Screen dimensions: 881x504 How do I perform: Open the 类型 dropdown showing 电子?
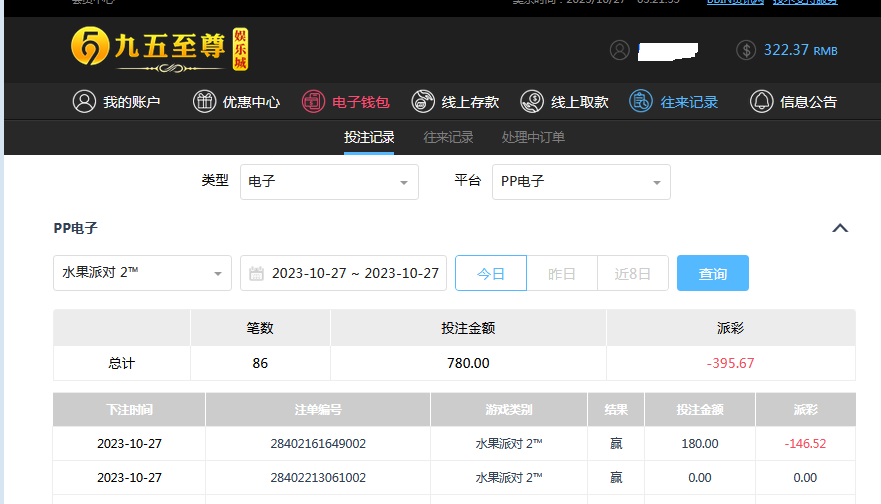coord(329,182)
